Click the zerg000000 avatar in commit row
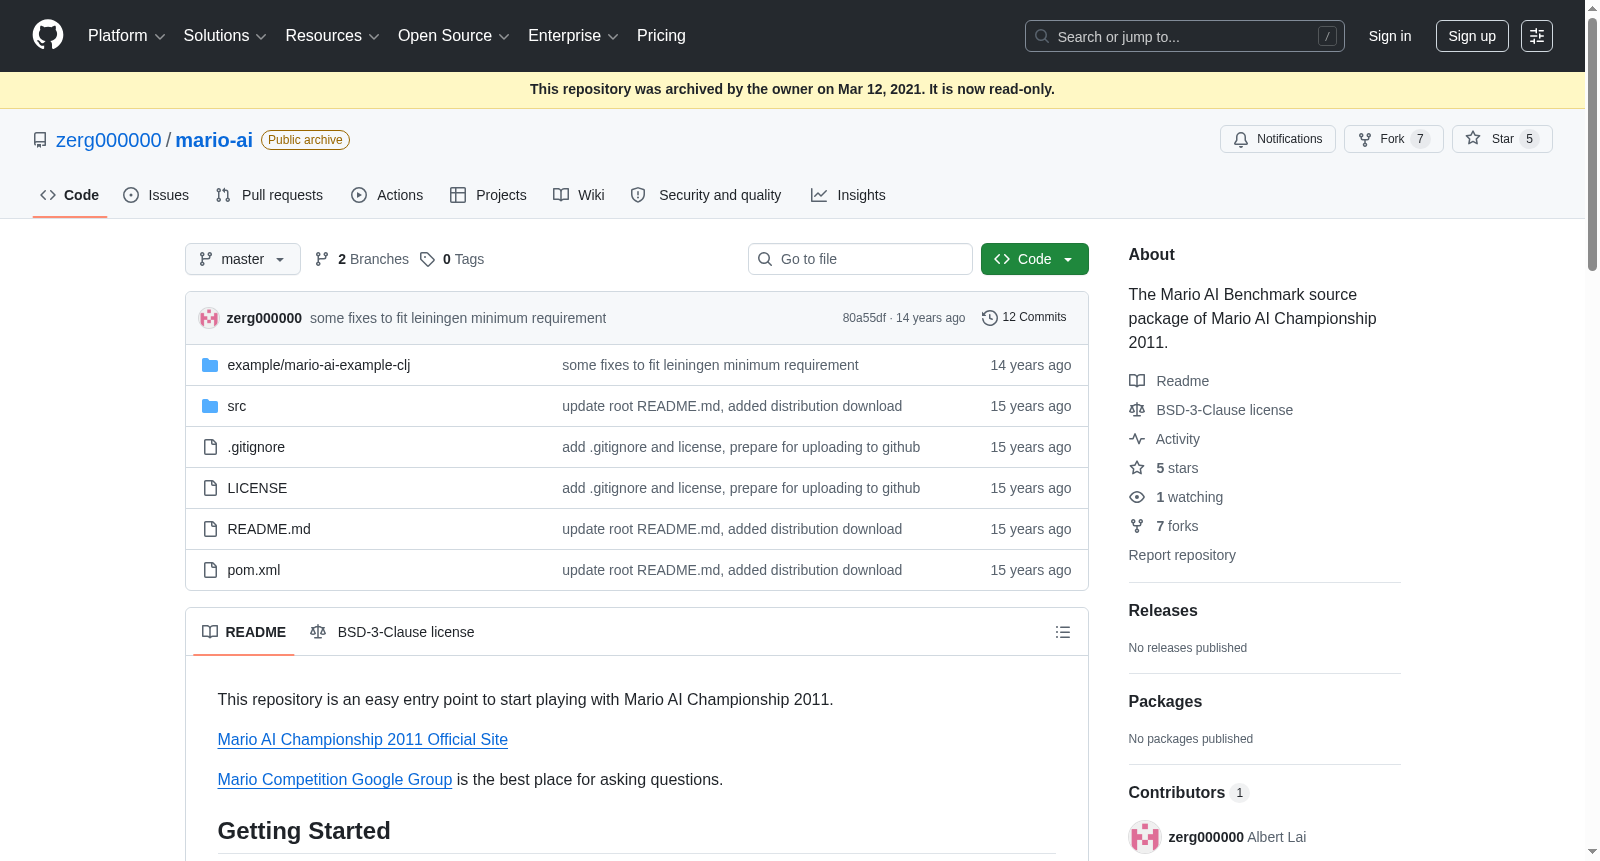Viewport: 1600px width, 861px height. click(209, 318)
